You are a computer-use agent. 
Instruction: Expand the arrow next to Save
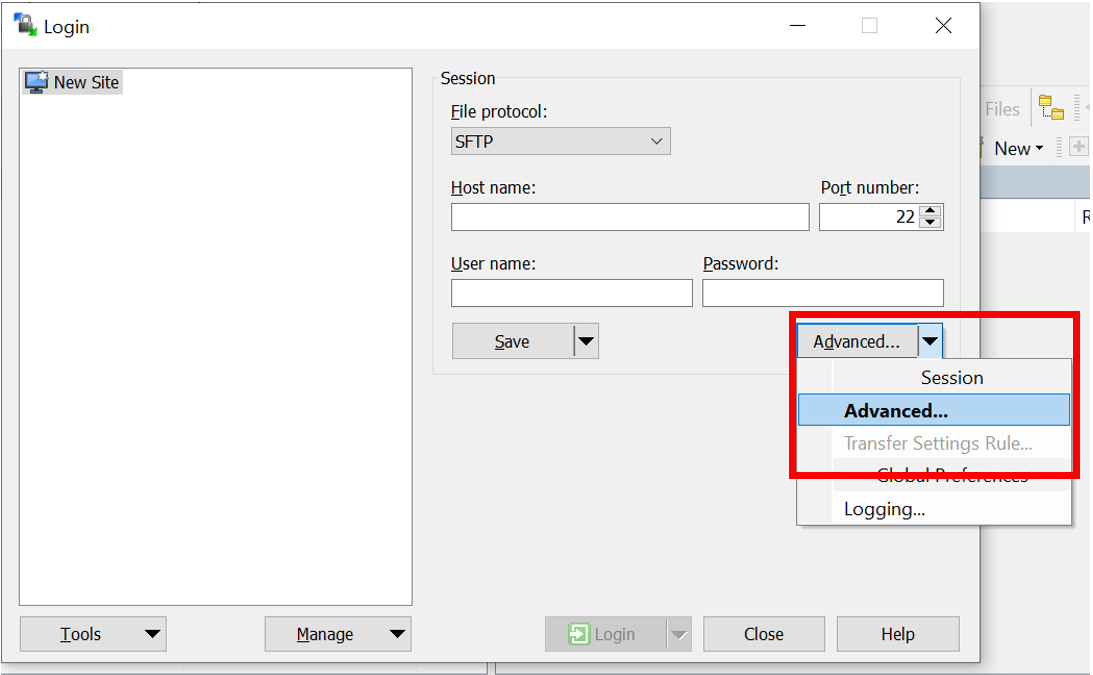tap(586, 342)
